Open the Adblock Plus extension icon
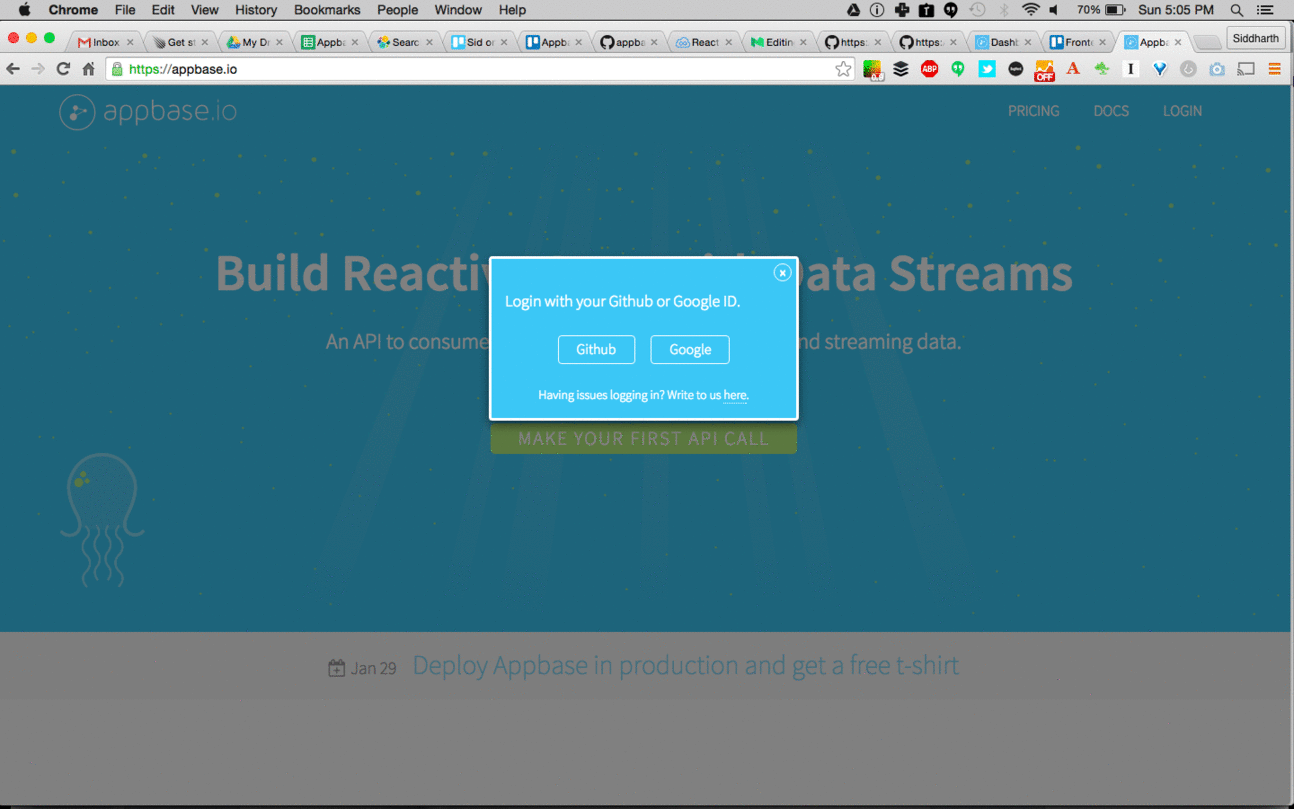1295x809 pixels. (x=929, y=69)
